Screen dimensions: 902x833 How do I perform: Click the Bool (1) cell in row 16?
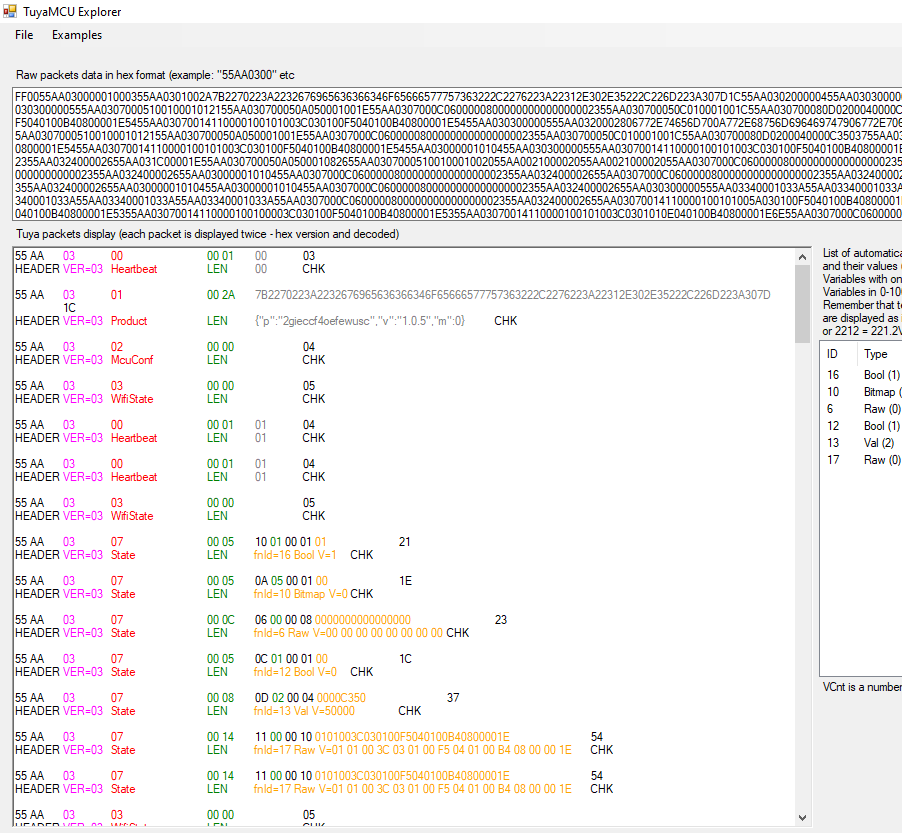pyautogui.click(x=882, y=375)
